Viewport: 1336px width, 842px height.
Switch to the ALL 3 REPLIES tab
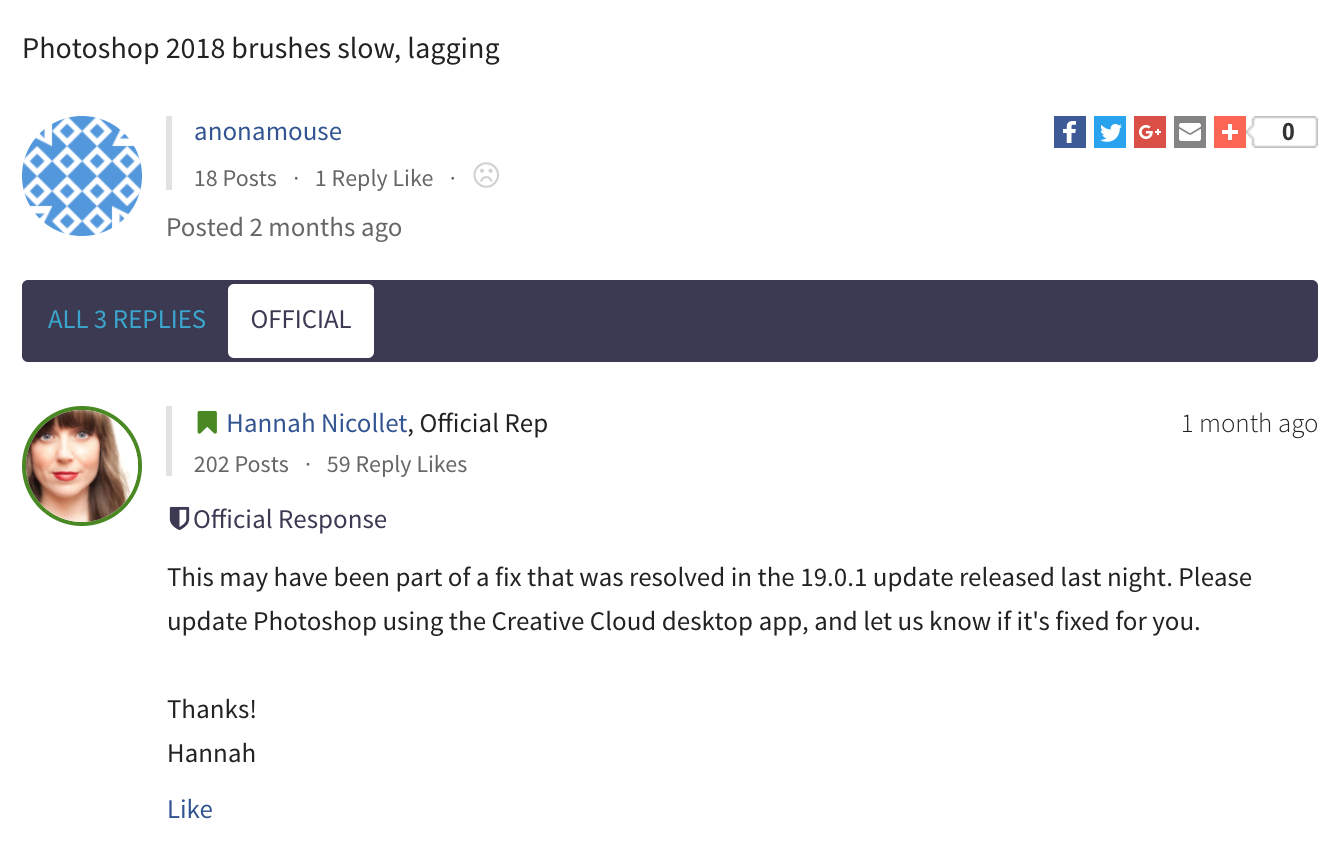(x=127, y=320)
